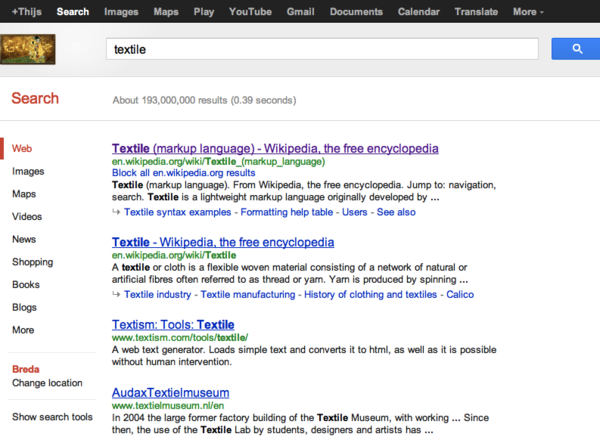Filter results by Books in sidebar
Viewport: 600px width, 446px height.
click(26, 285)
